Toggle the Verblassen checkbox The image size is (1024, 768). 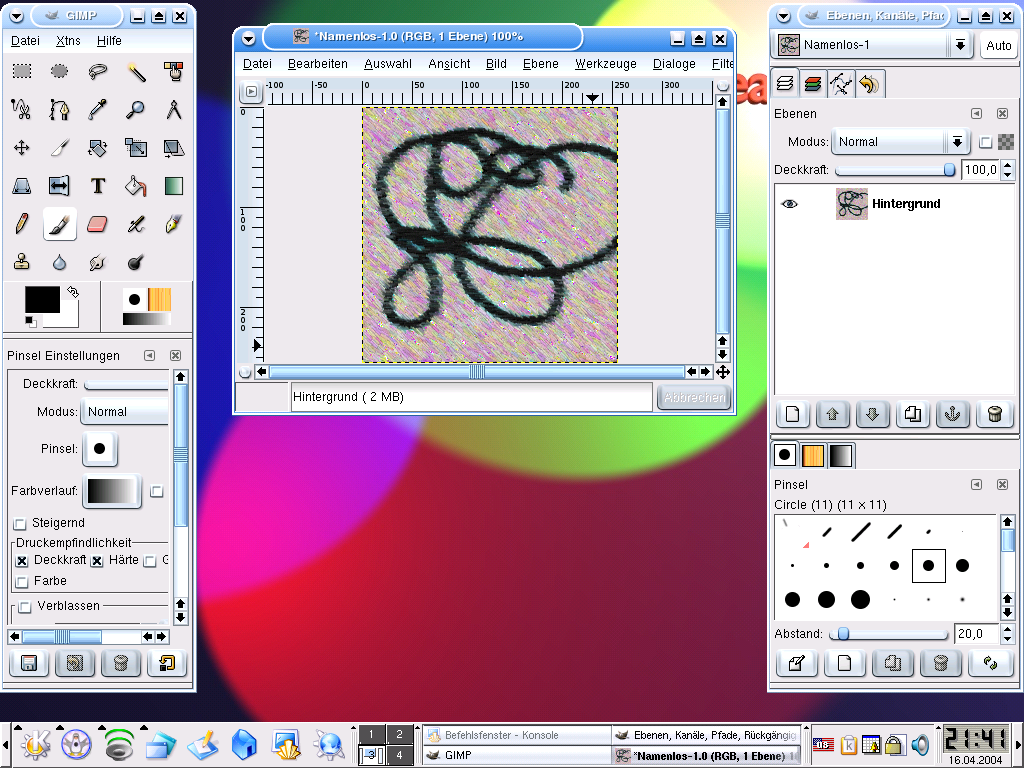coord(25,606)
